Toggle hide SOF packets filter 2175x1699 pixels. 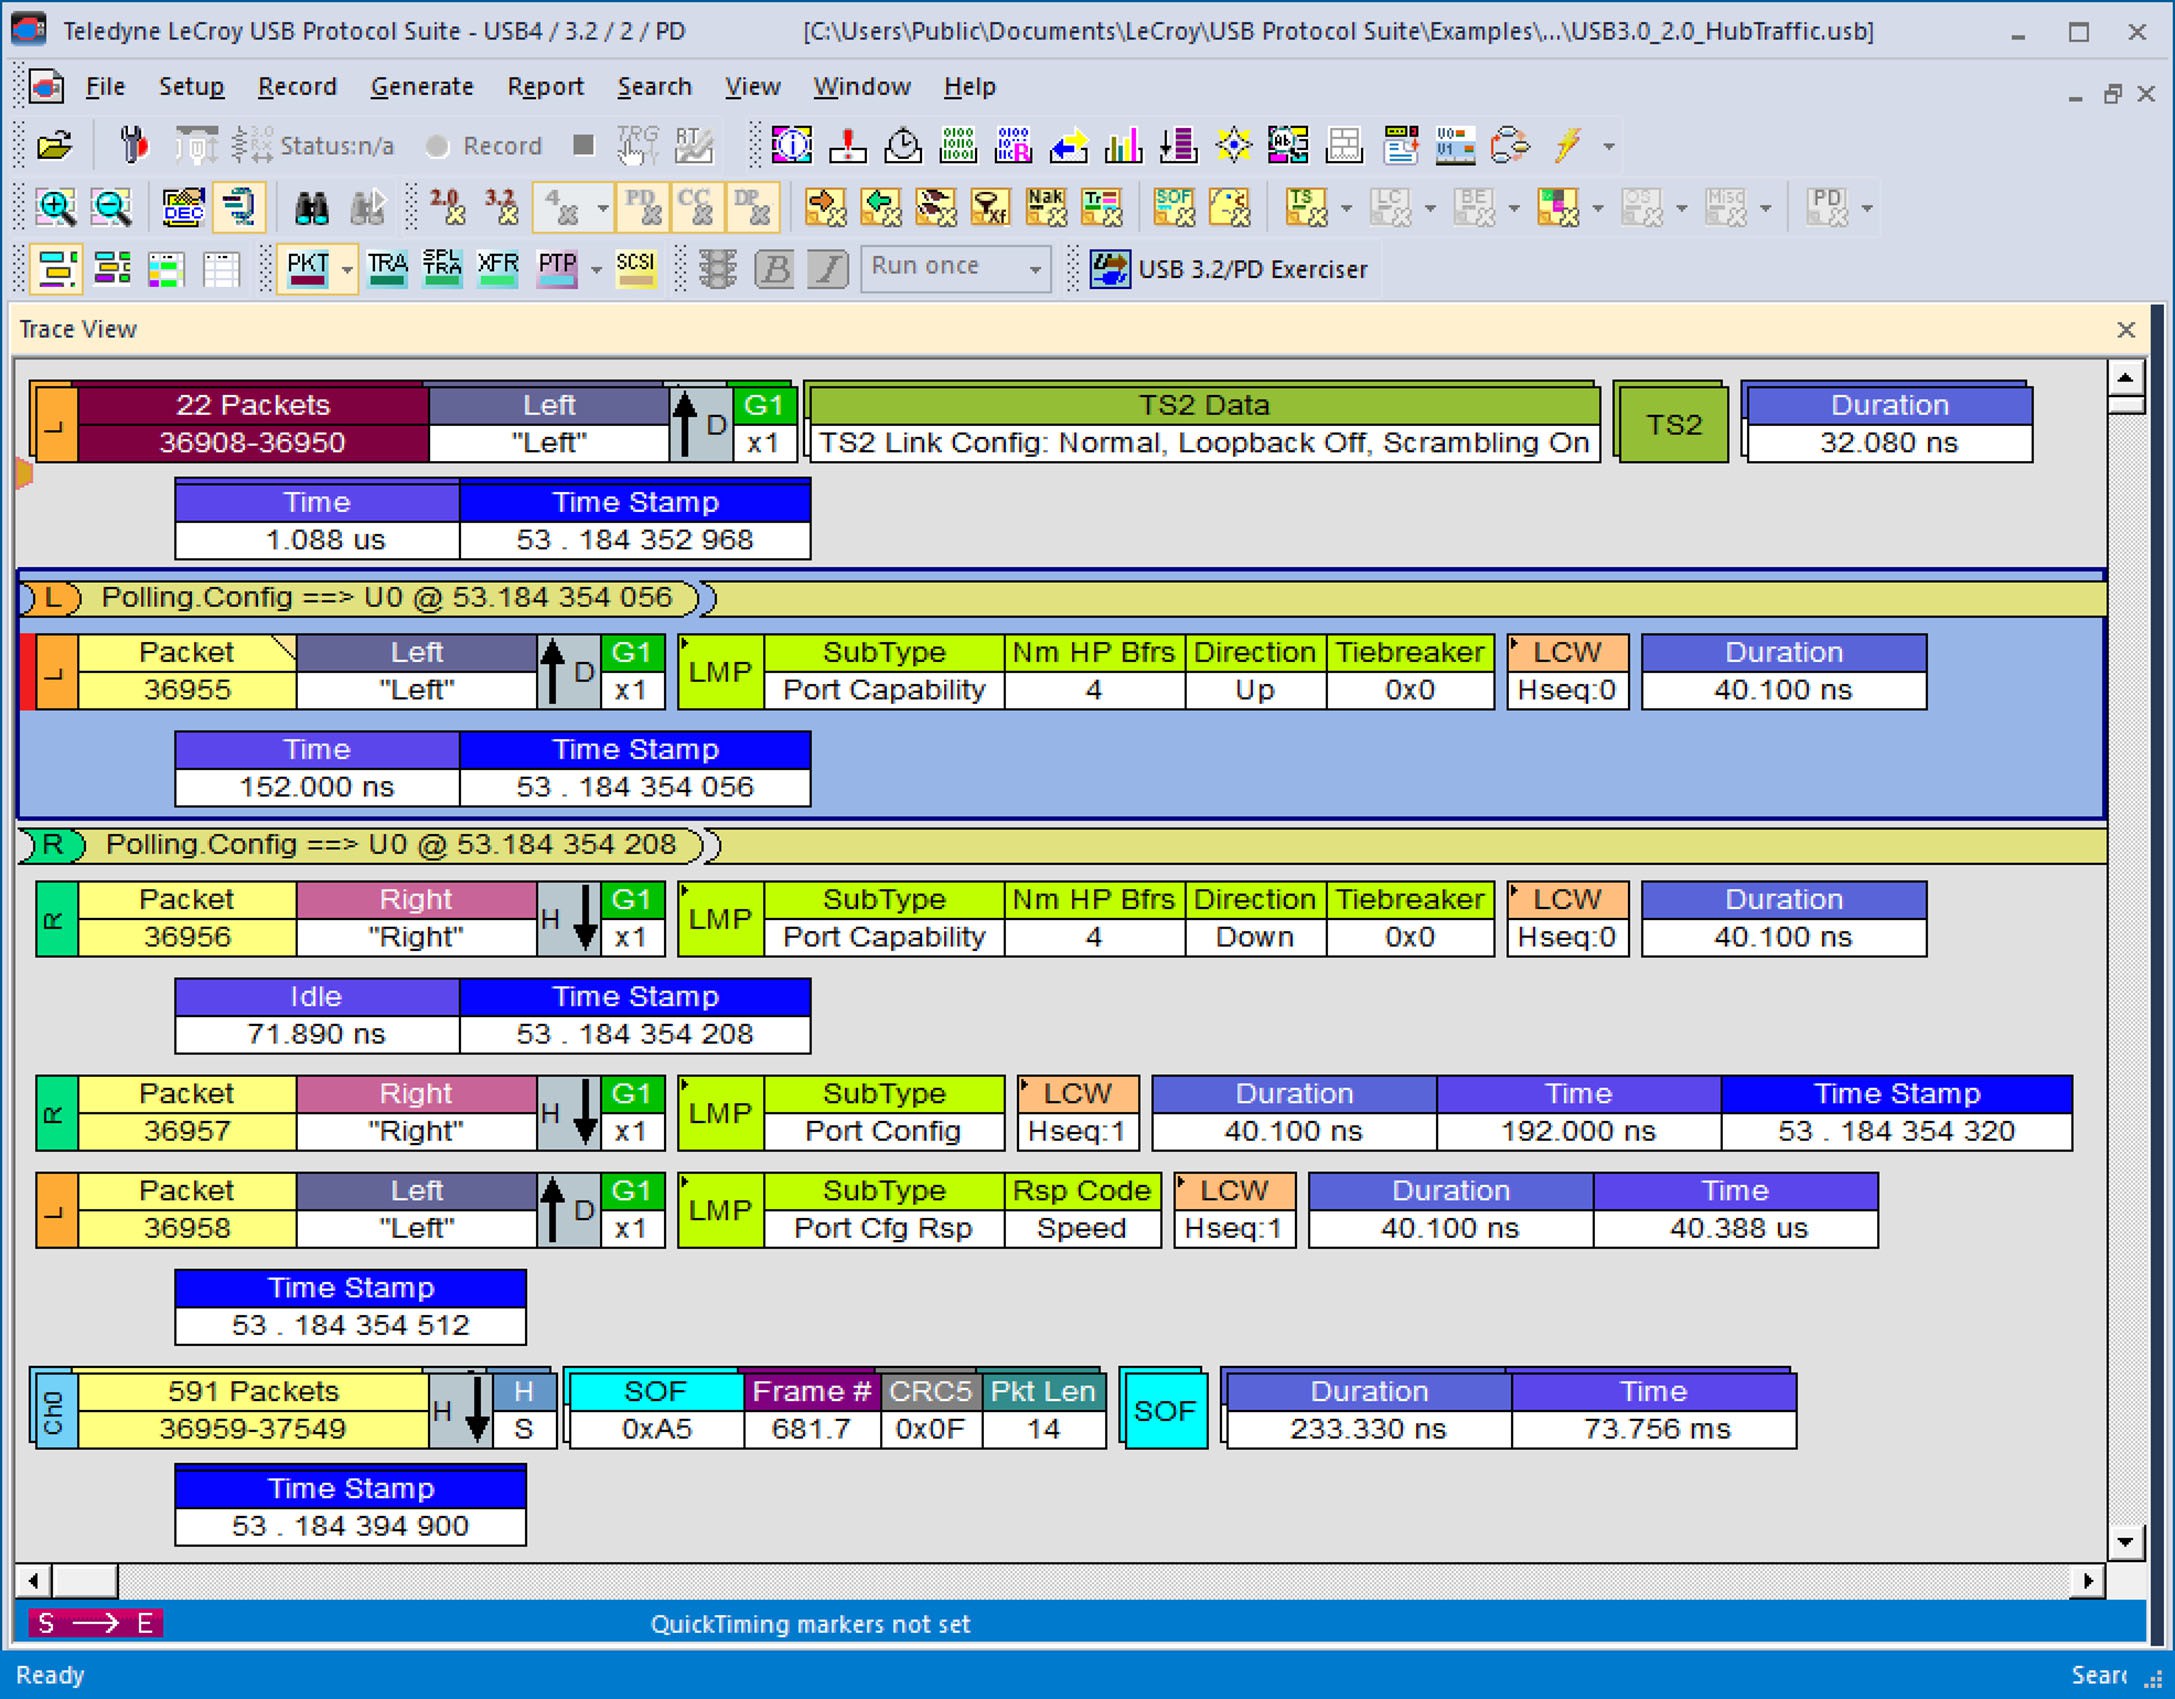click(x=1174, y=207)
